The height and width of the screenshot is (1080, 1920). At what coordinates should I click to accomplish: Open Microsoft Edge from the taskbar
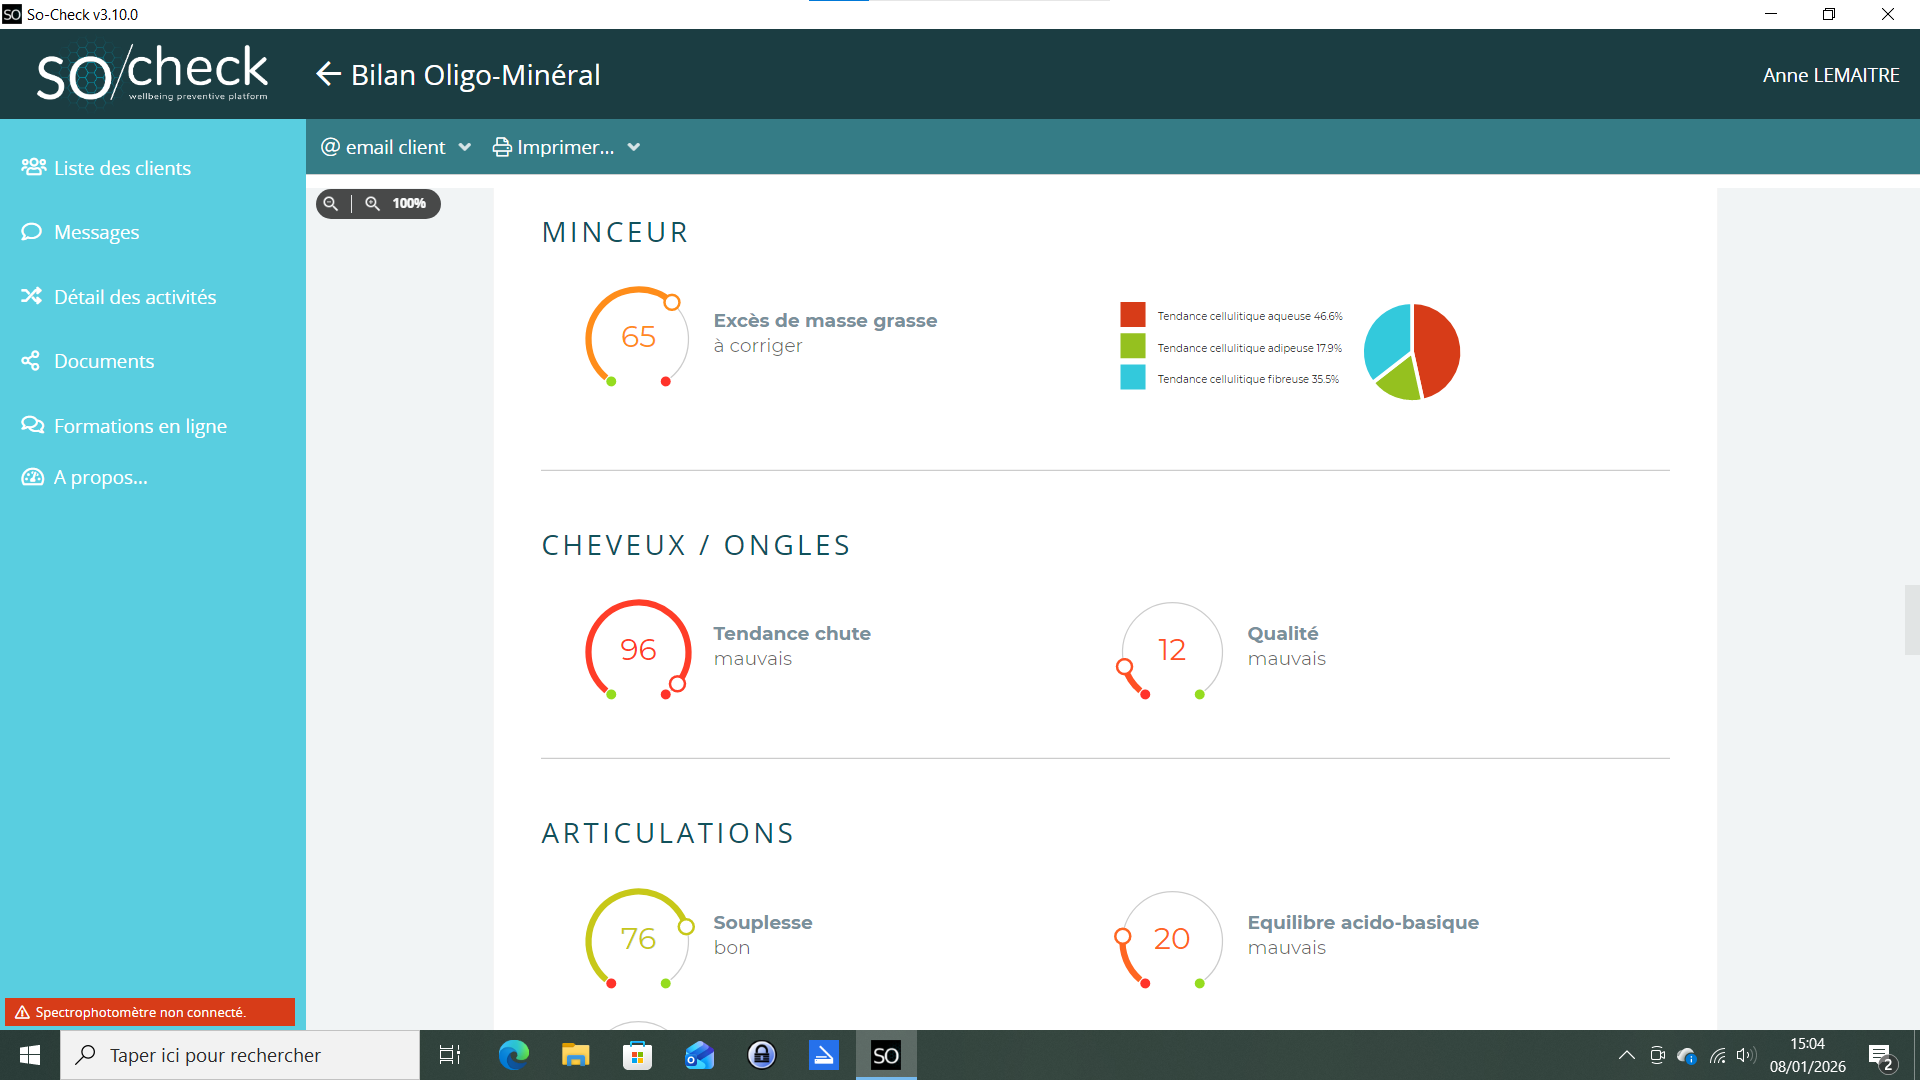coord(513,1055)
